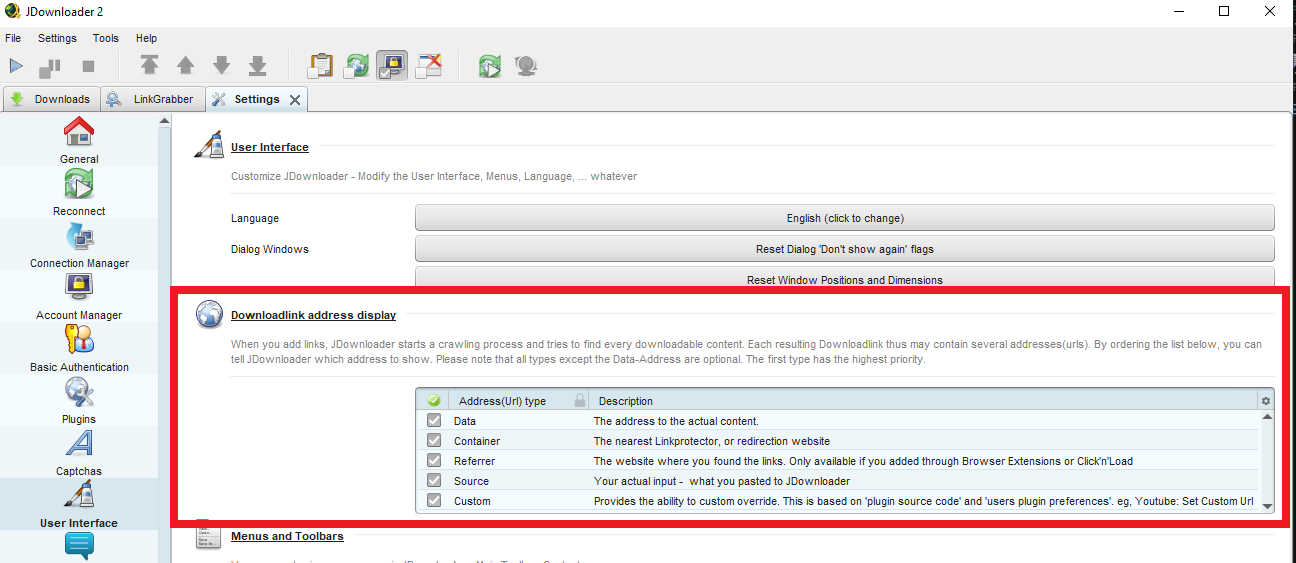Viewport: 1296px width, 563px height.
Task: Click the stop downloads toolbar icon
Action: coord(88,66)
